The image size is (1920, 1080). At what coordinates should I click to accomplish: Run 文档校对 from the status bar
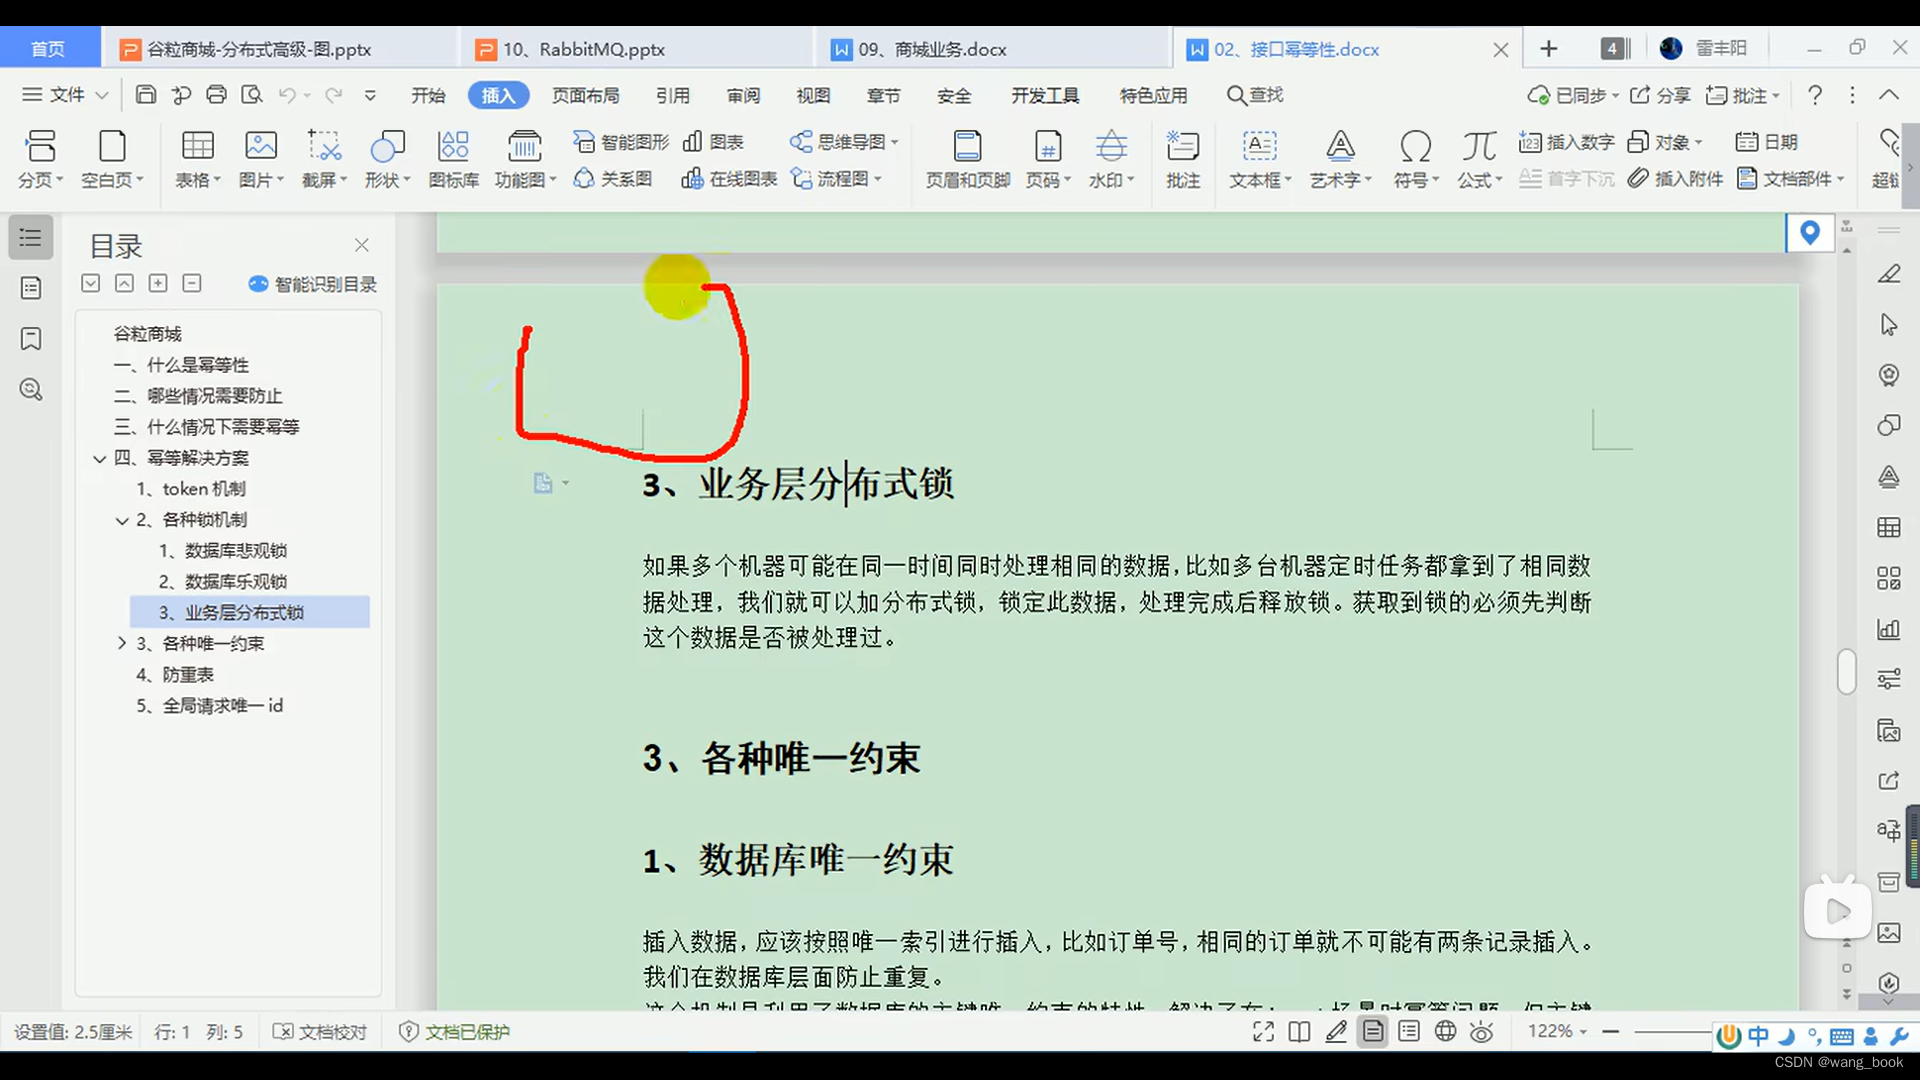click(320, 1031)
